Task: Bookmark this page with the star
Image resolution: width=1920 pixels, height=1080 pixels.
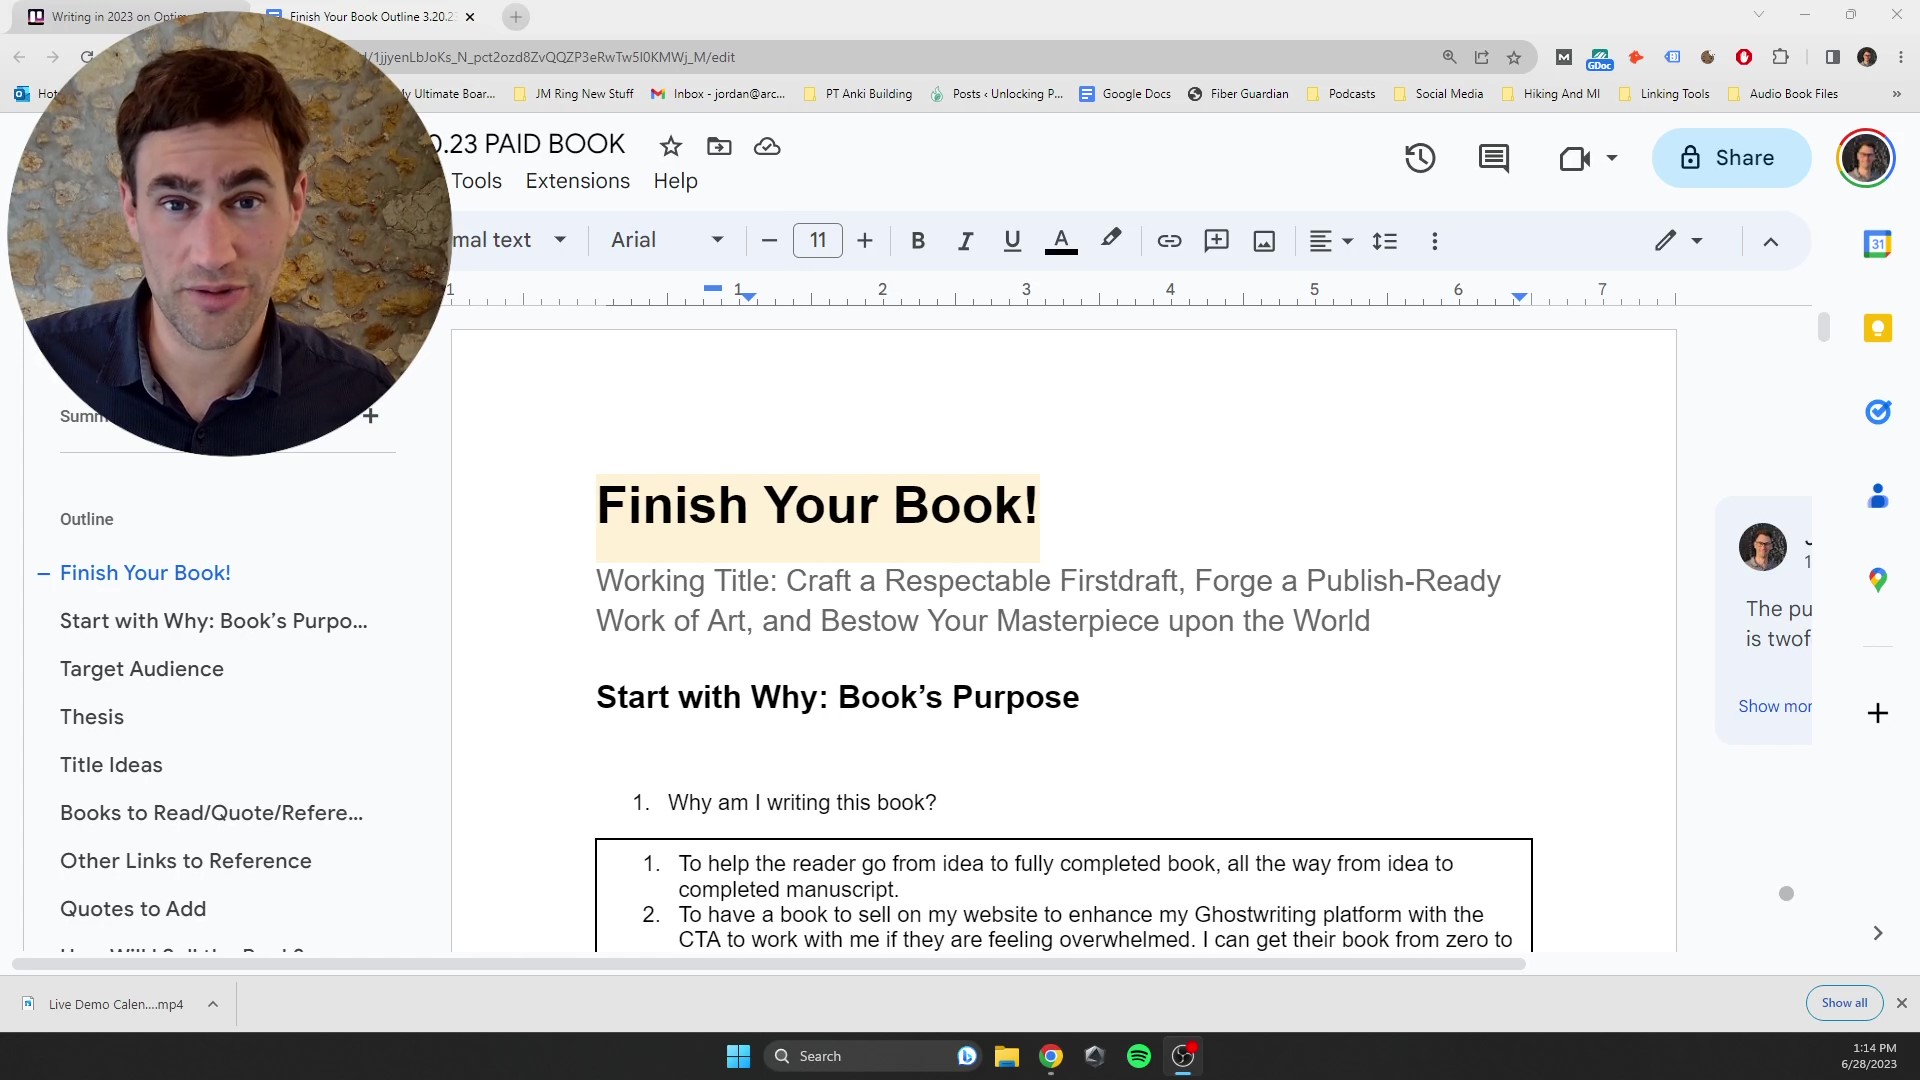Action: (1514, 57)
